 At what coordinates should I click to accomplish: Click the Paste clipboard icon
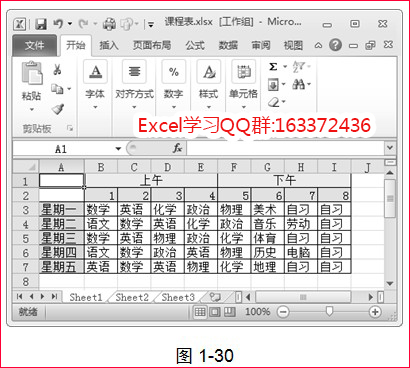point(32,72)
